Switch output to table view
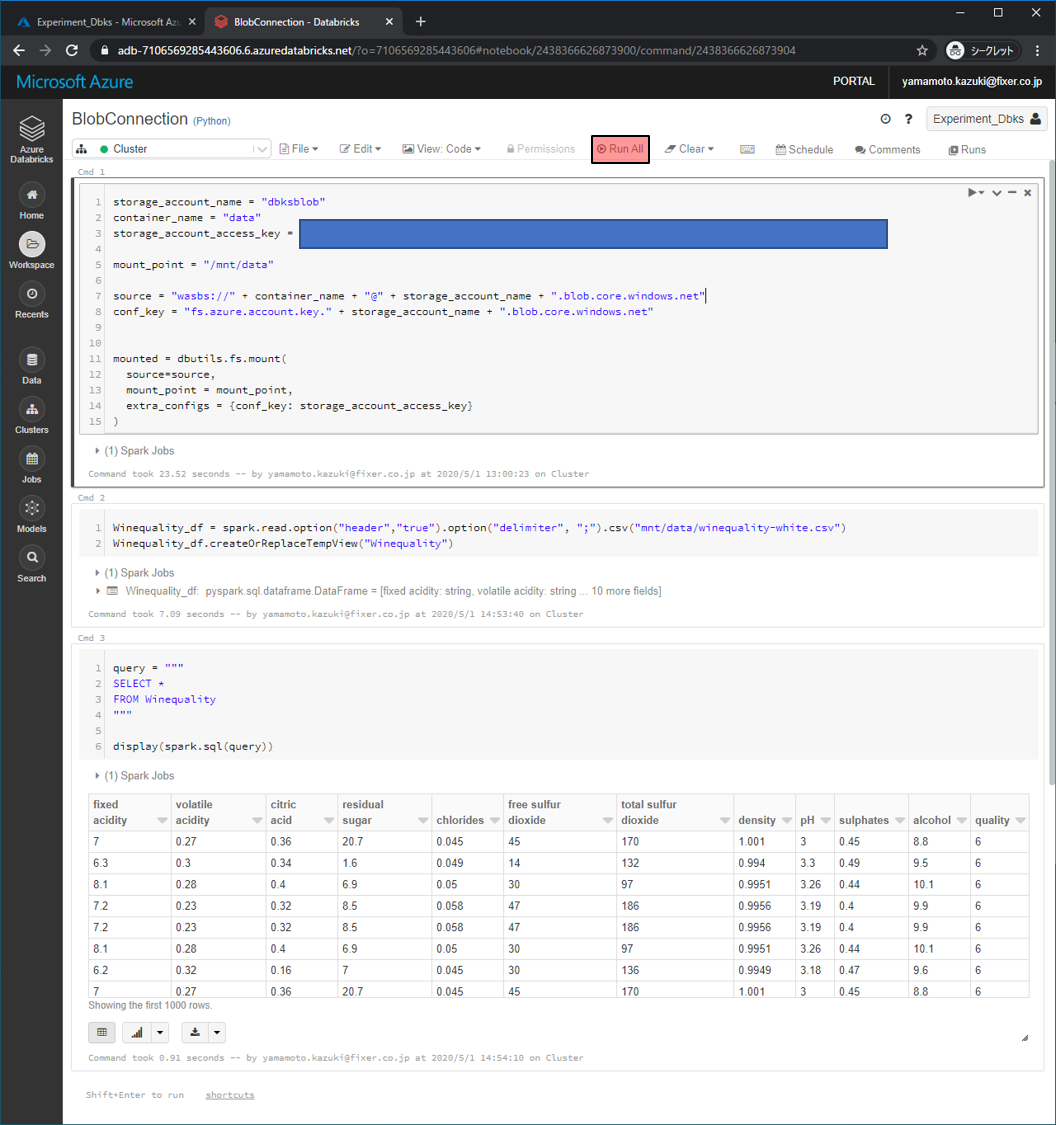The width and height of the screenshot is (1056, 1125). [x=101, y=1032]
